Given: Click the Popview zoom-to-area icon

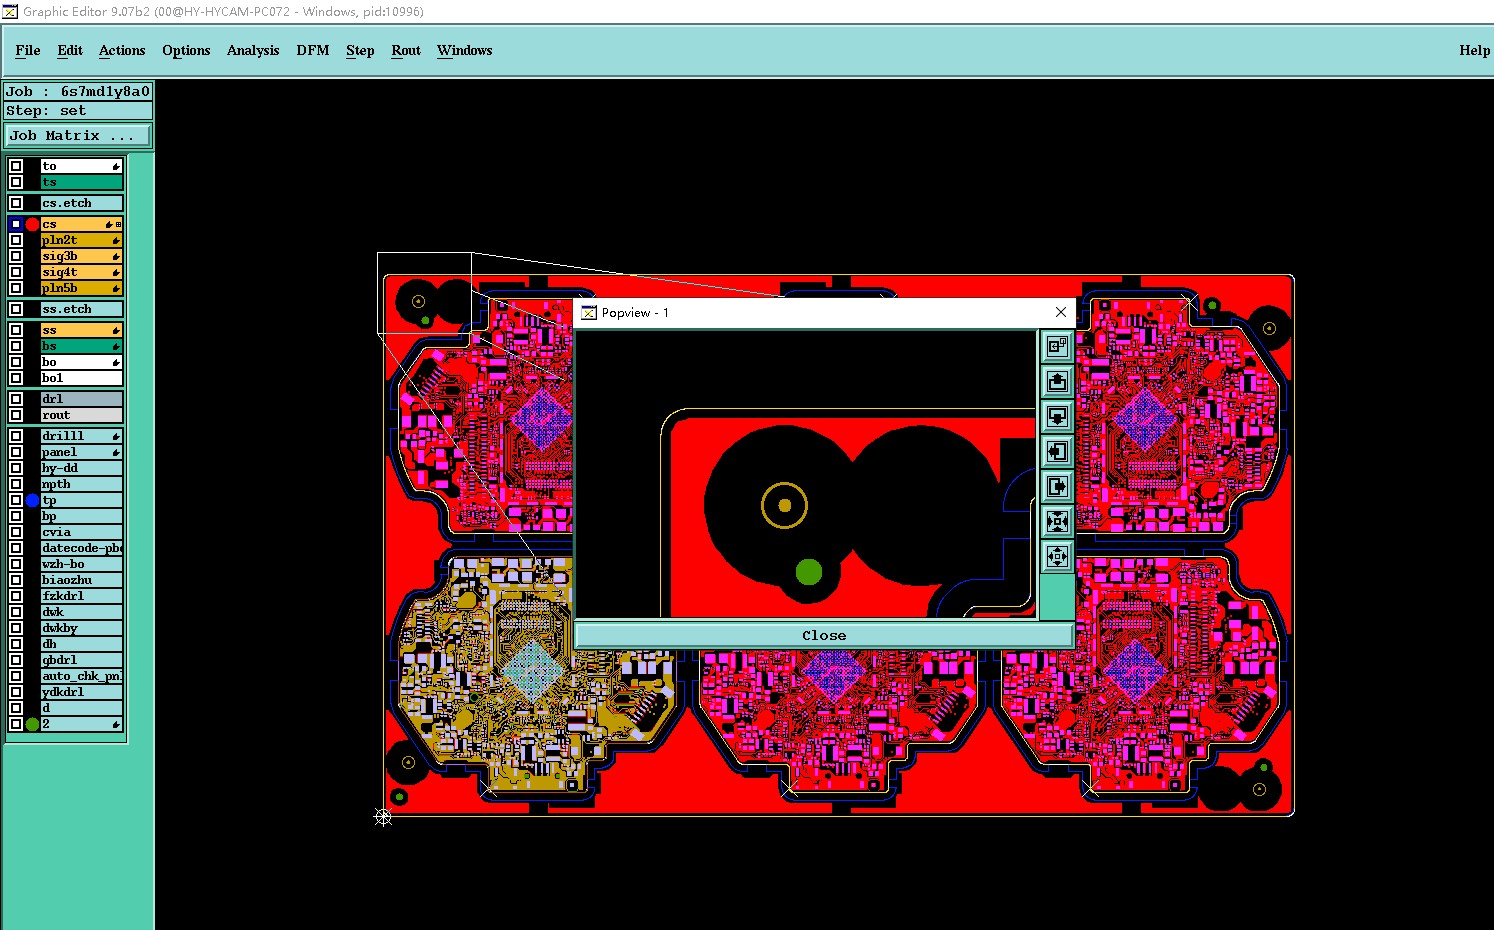Looking at the screenshot, I should (x=1057, y=346).
